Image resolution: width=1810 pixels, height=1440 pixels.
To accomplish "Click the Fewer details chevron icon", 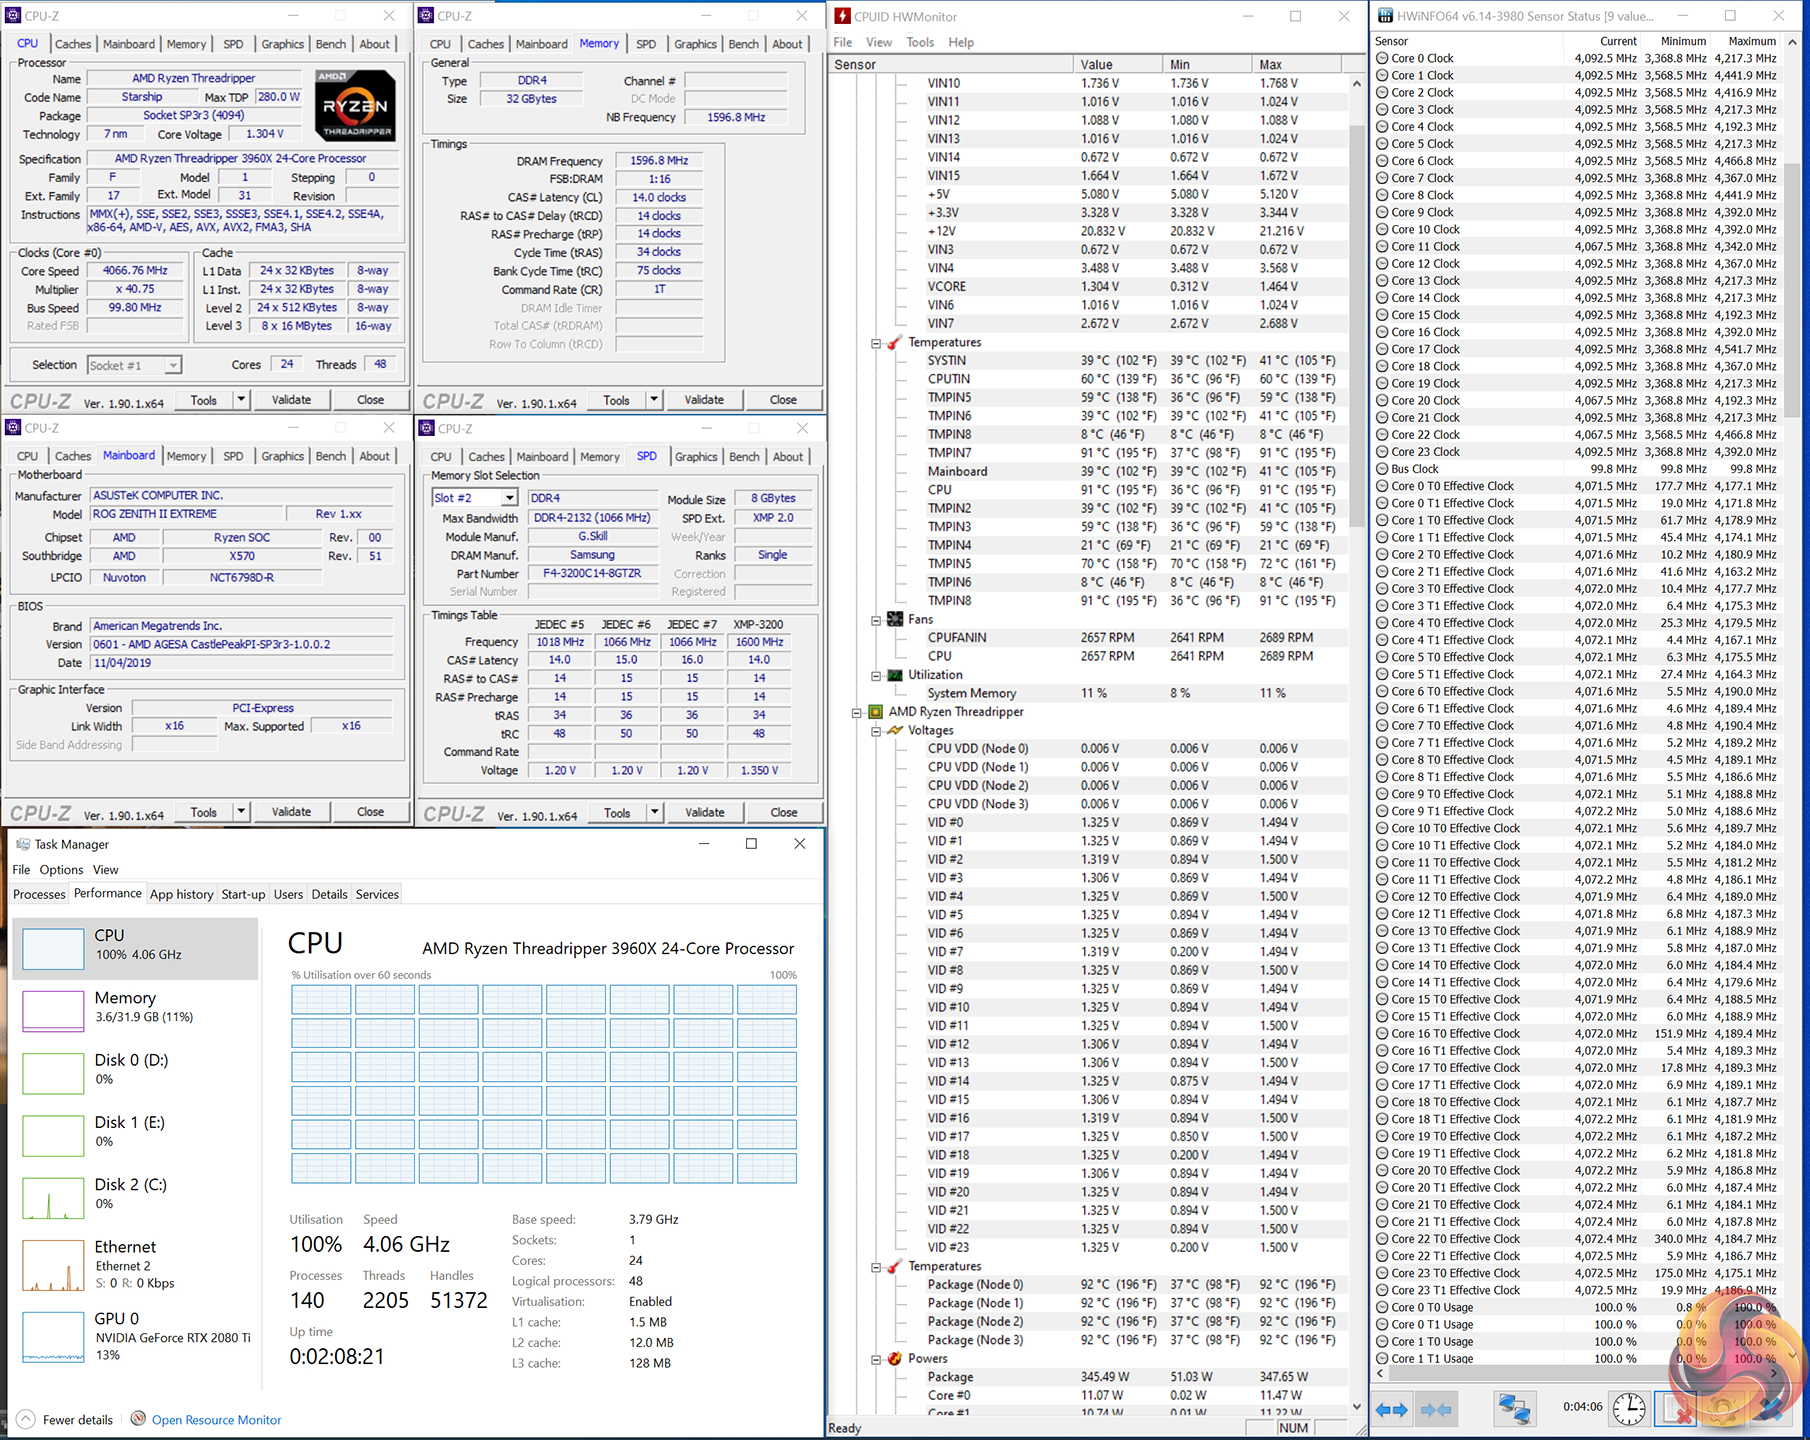I will click(x=26, y=1419).
